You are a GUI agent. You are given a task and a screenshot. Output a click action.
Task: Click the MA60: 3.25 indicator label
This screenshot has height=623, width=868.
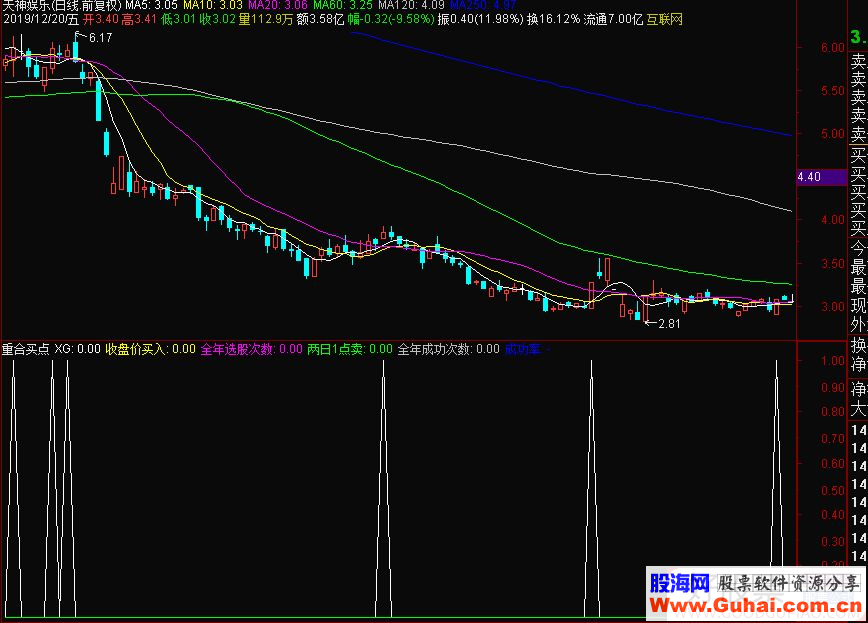coord(343,5)
